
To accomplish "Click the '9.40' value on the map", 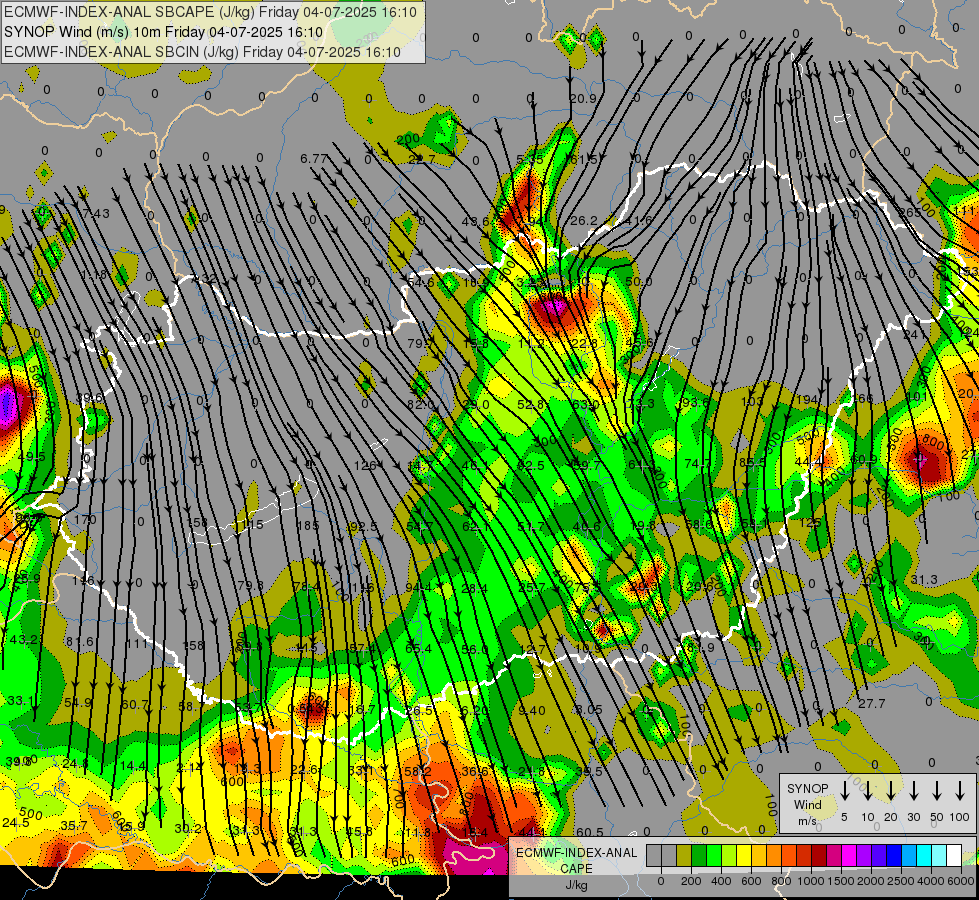I will (x=532, y=710).
